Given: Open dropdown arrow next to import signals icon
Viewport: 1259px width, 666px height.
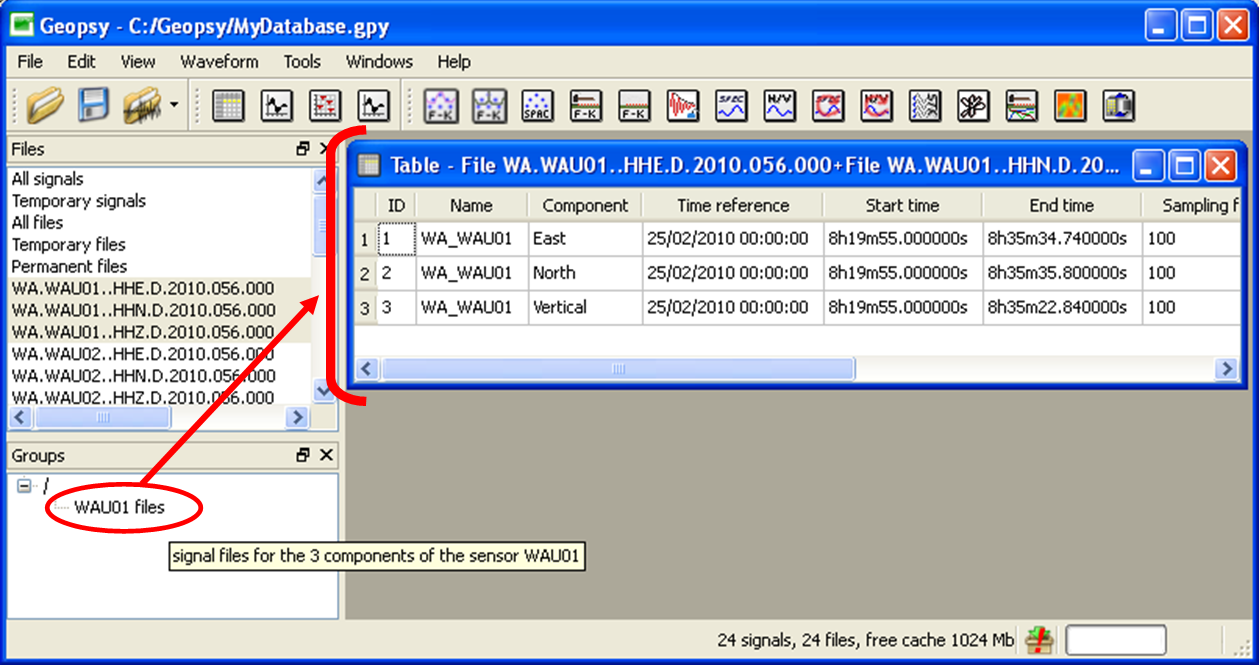Looking at the screenshot, I should (x=174, y=105).
